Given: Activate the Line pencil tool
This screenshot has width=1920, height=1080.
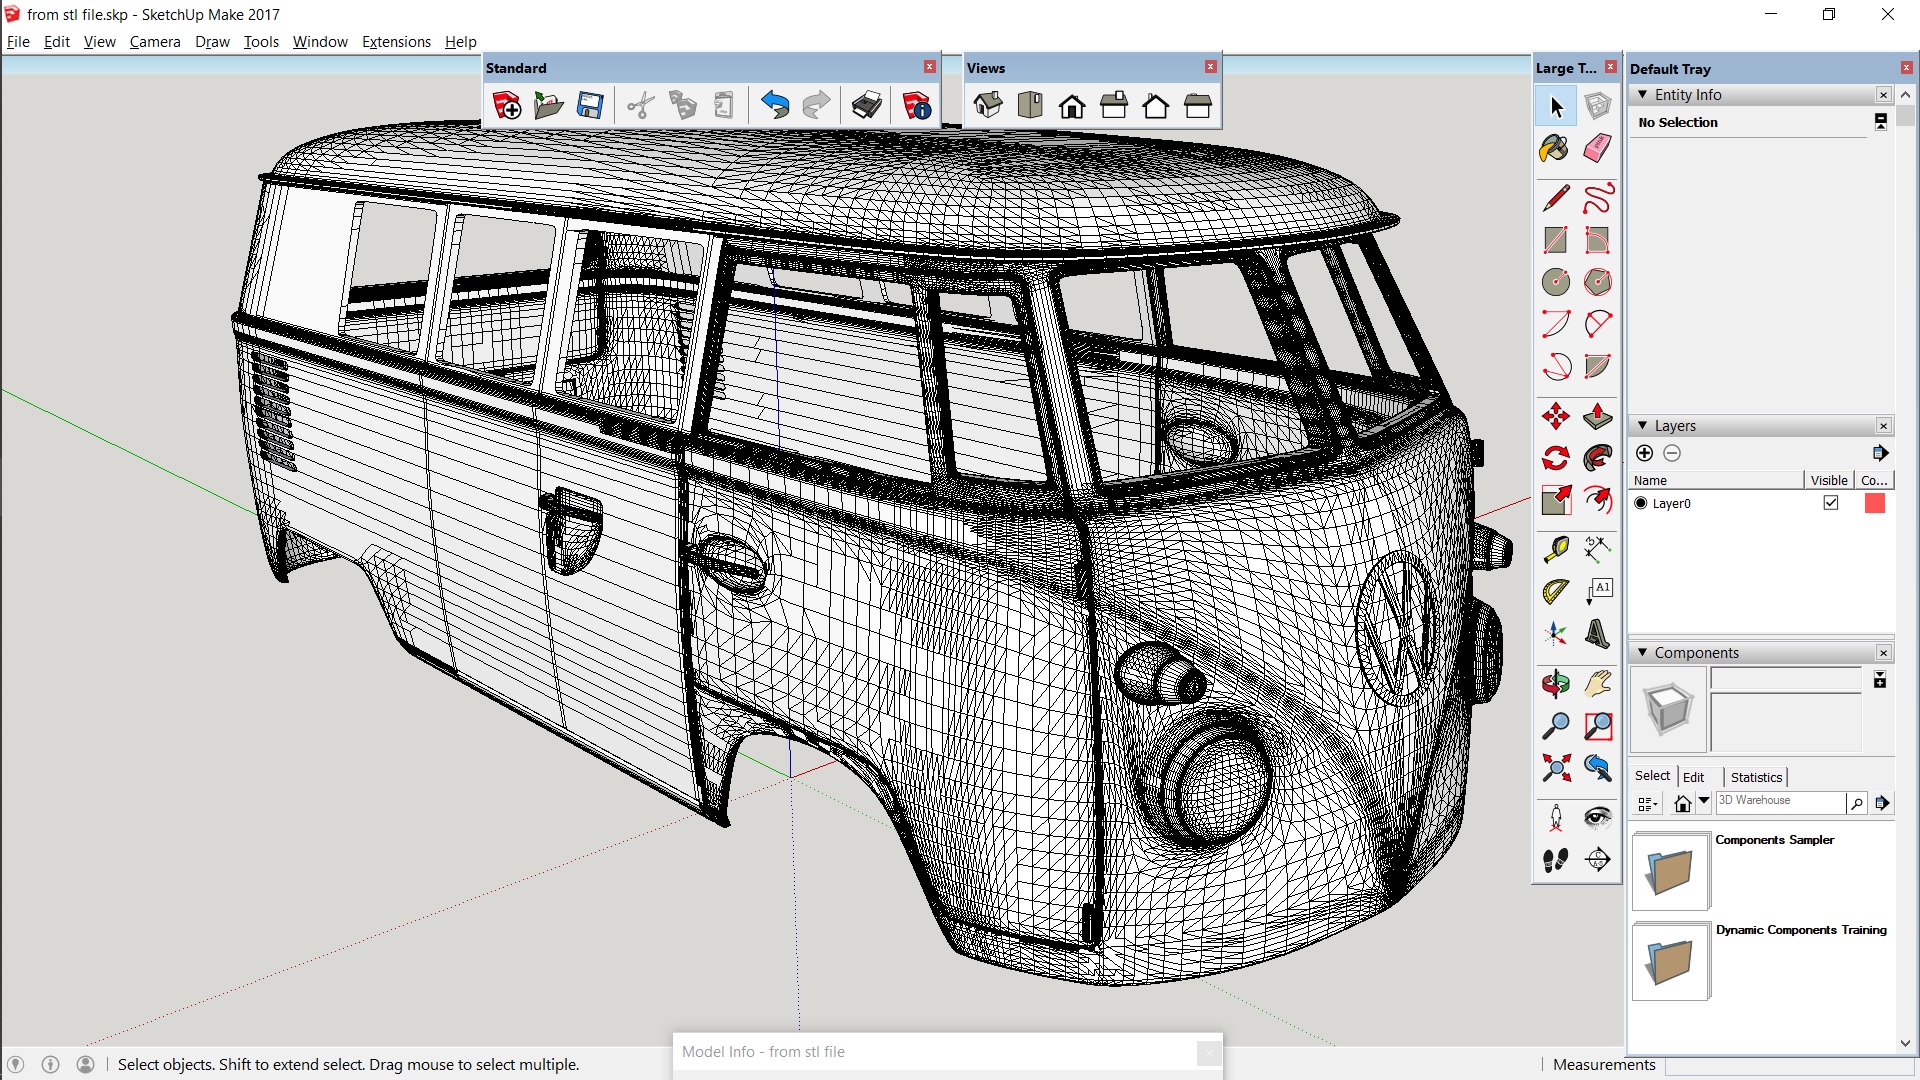Looking at the screenshot, I should 1555,198.
